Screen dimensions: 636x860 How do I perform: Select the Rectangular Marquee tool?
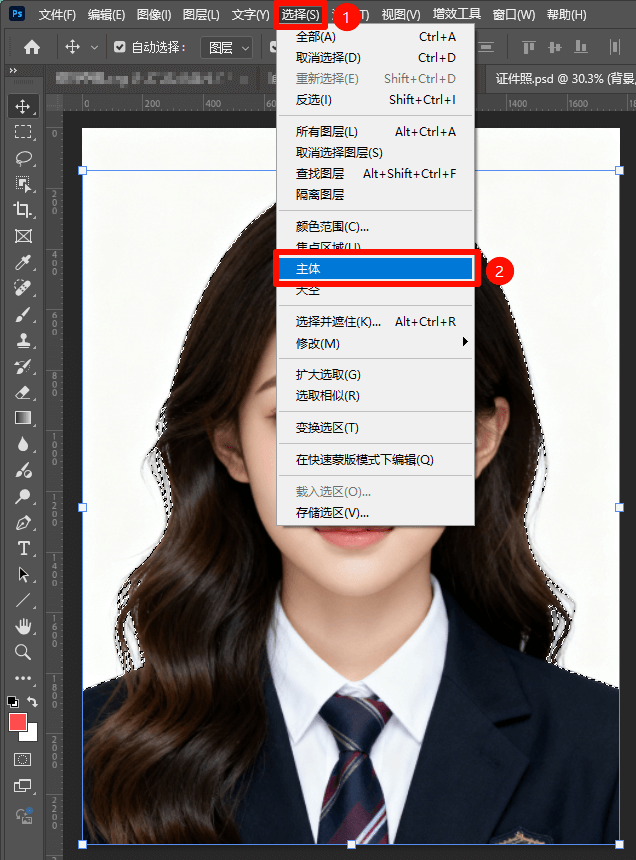pos(22,132)
